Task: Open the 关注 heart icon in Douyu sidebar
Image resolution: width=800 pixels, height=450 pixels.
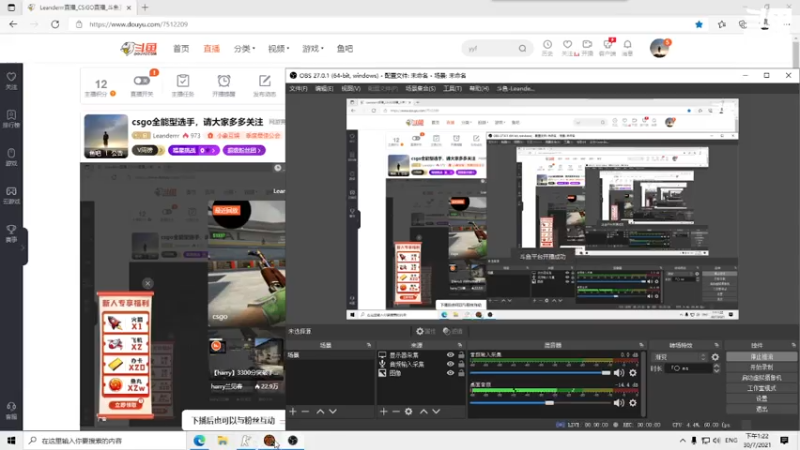Action: (x=11, y=77)
